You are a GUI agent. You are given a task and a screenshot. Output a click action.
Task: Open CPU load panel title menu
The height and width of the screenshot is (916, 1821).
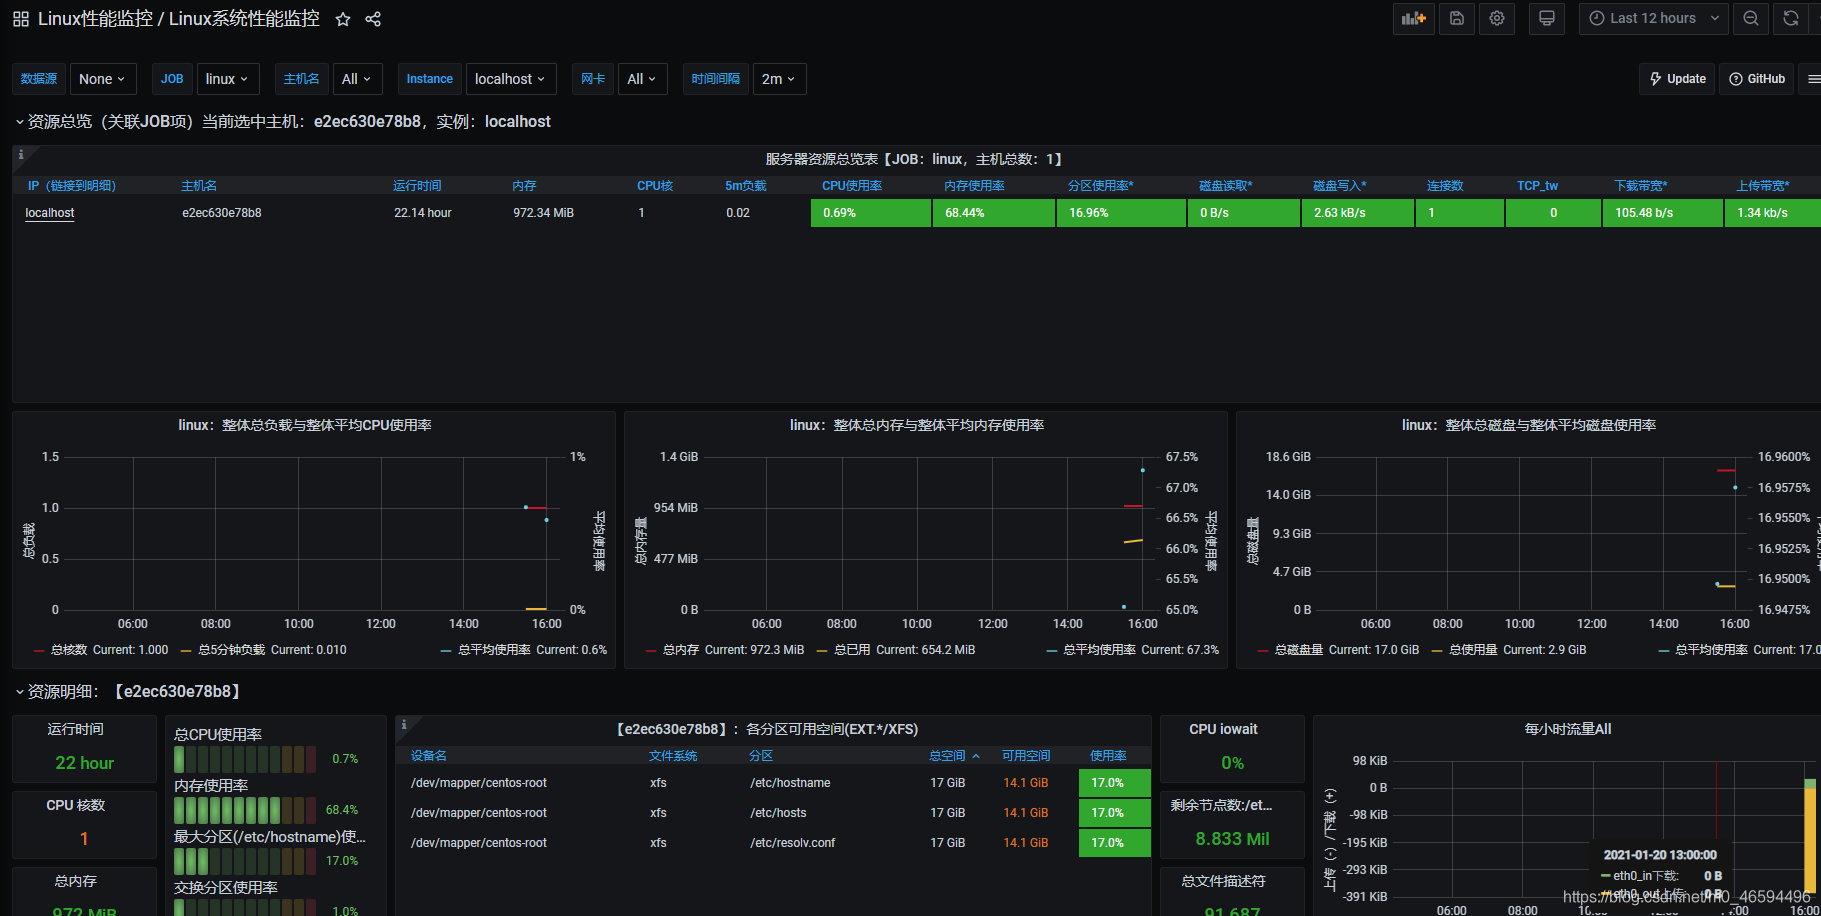click(305, 425)
